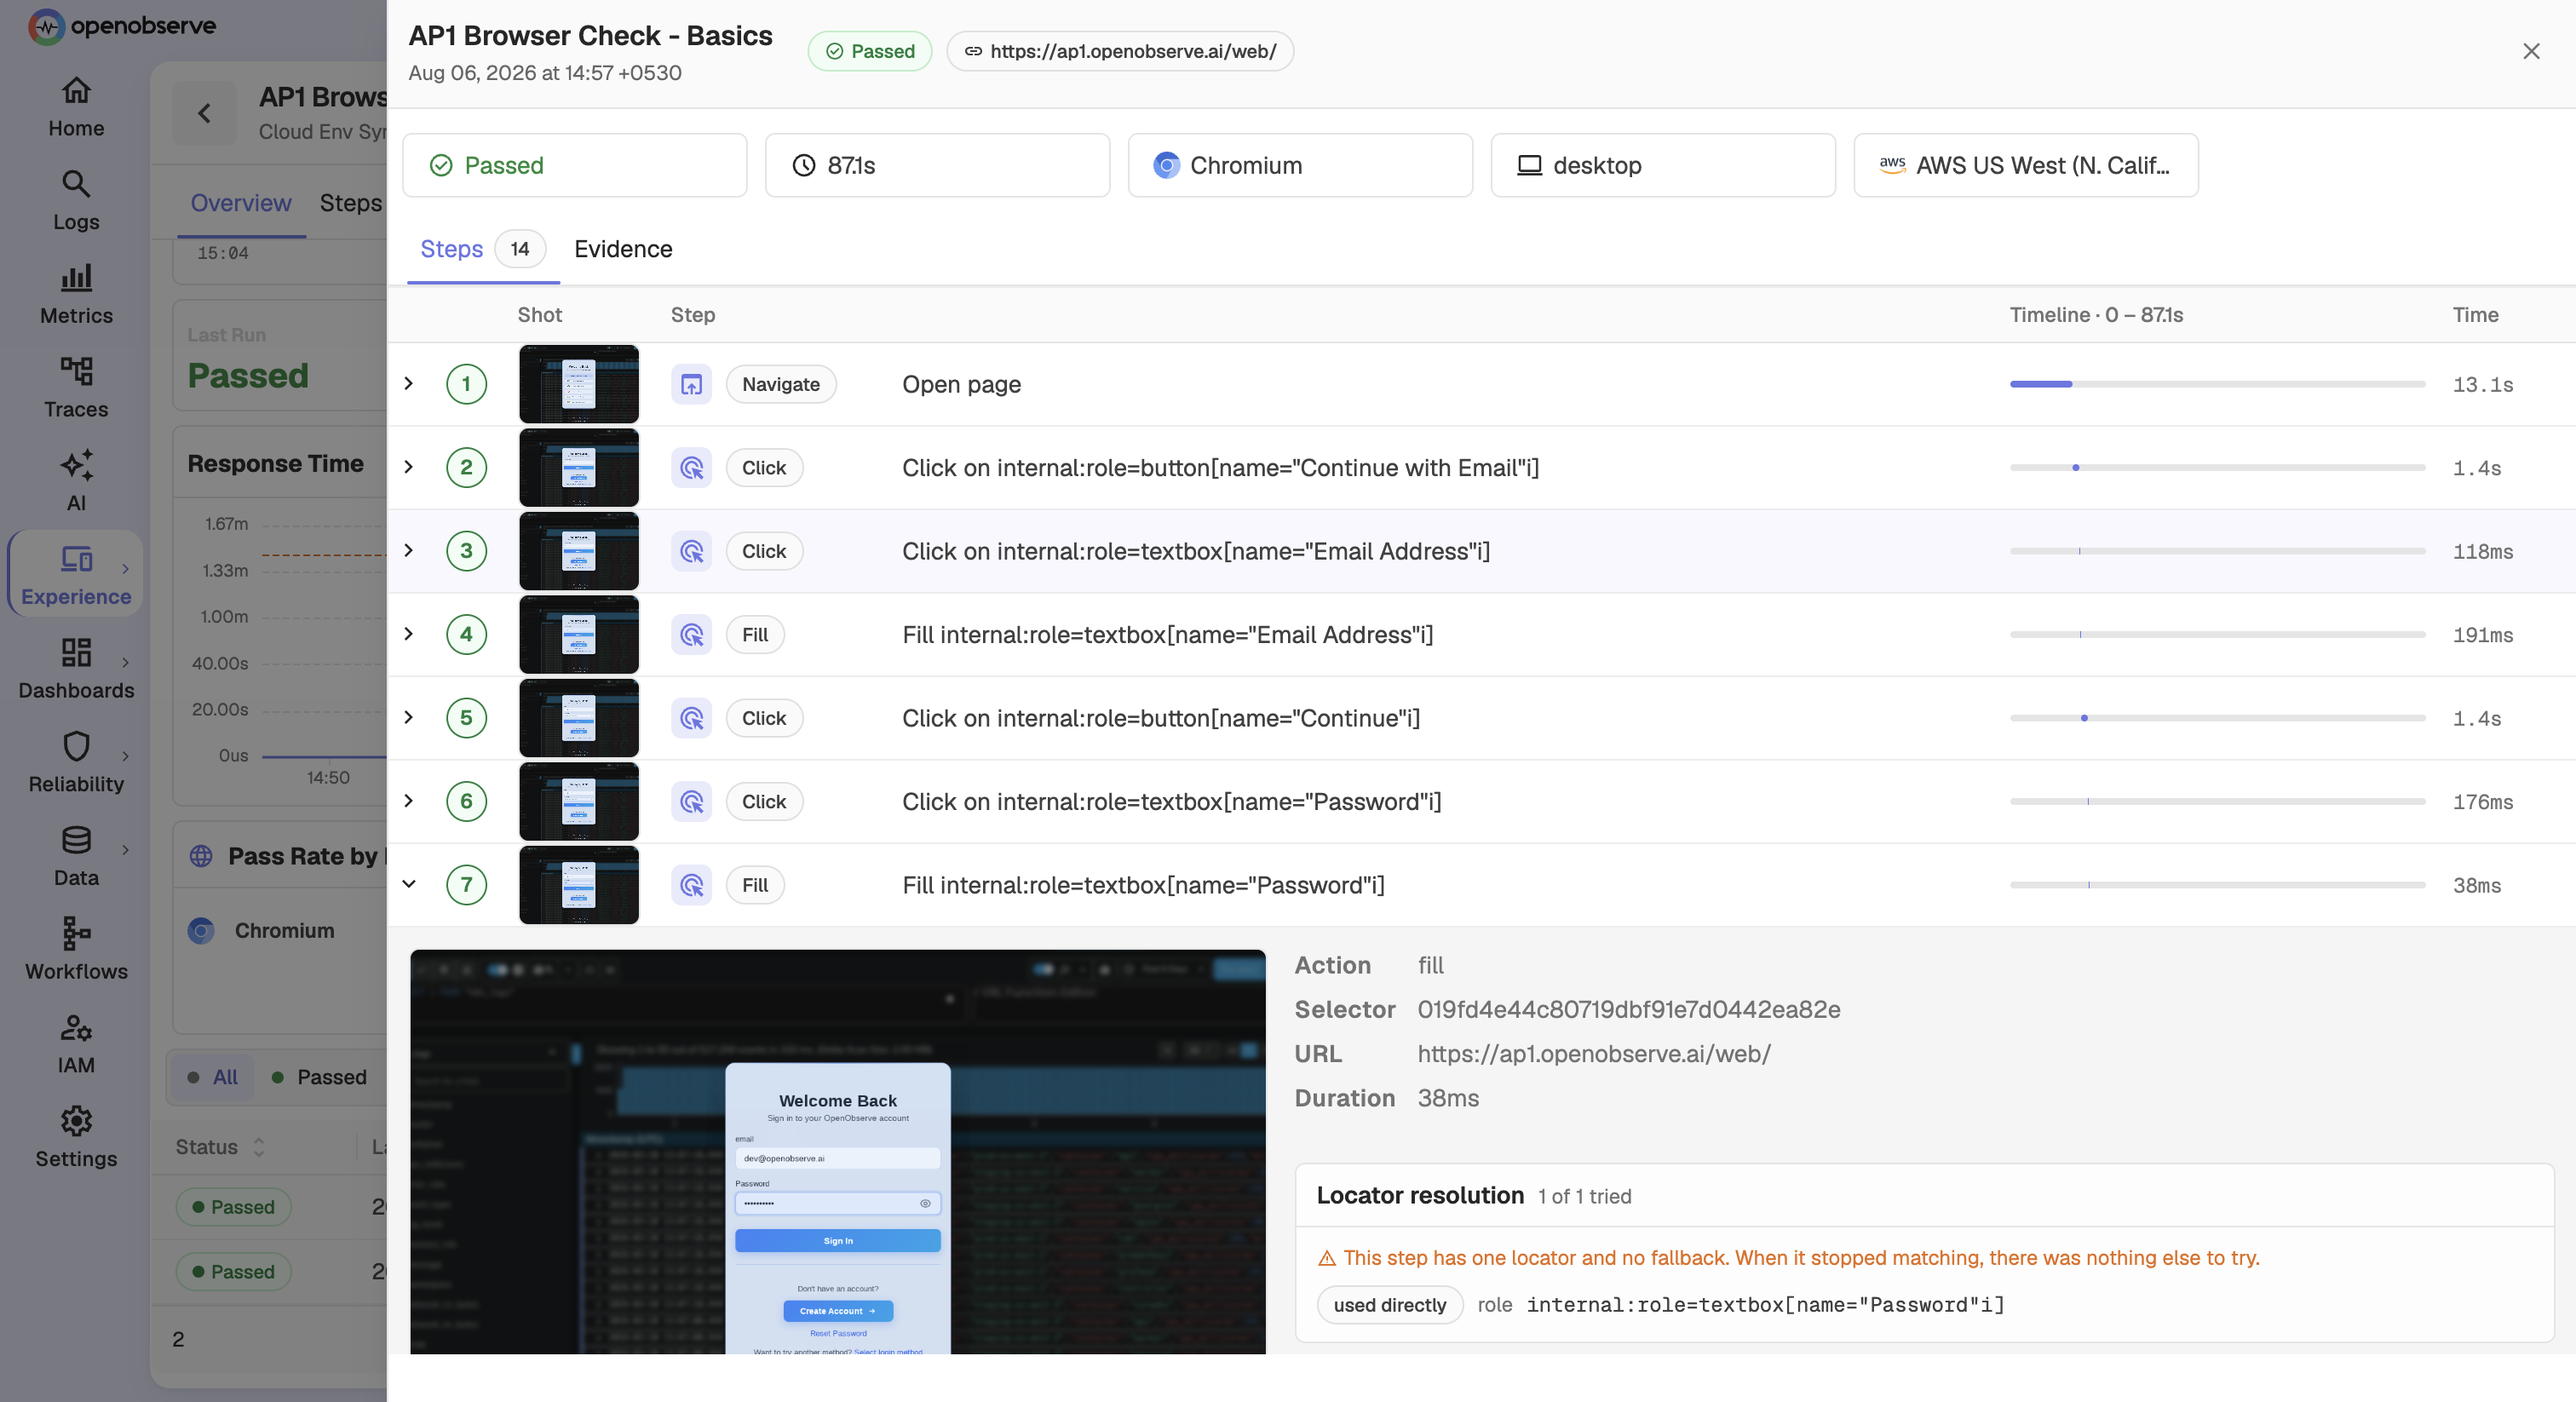Click the warning icon in Locator resolution
2576x1402 pixels.
tap(1327, 1258)
